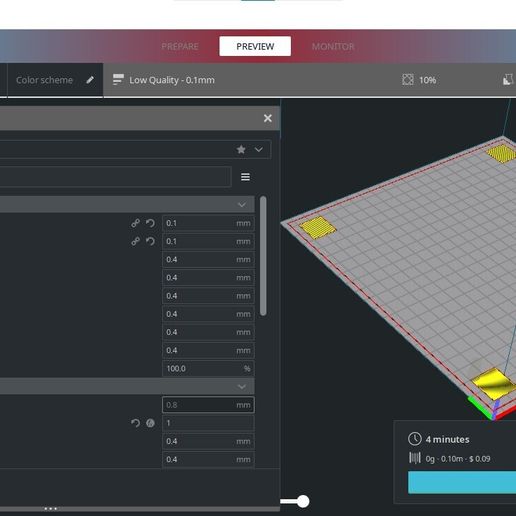Click the input field showing 1

click(x=208, y=423)
